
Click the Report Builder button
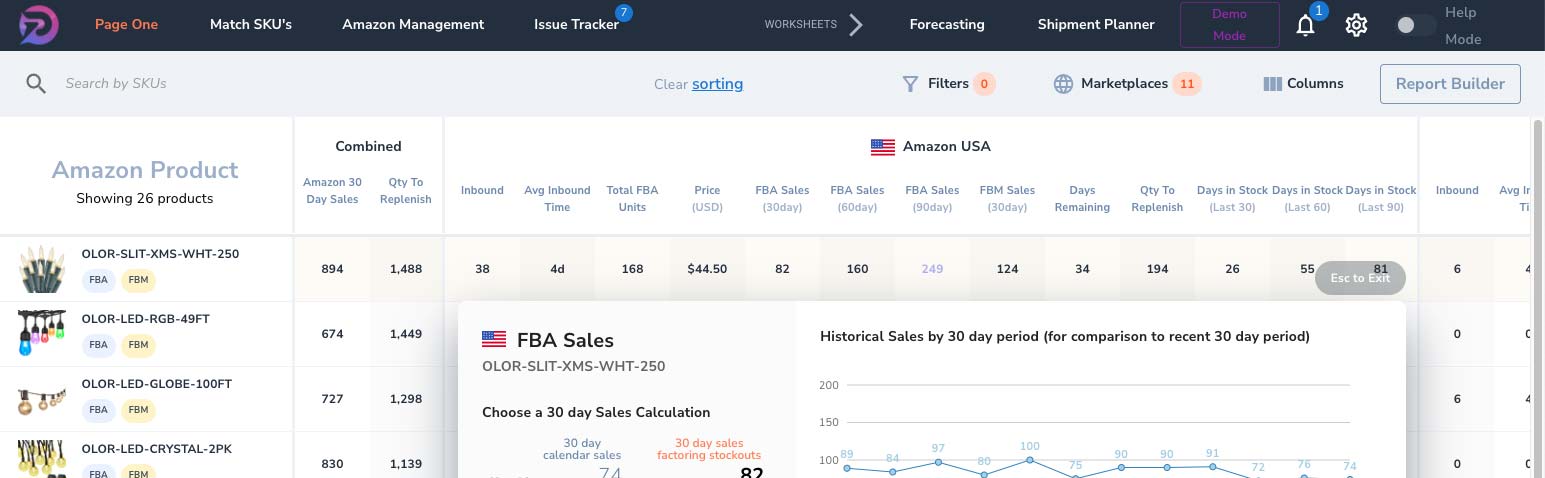pos(1450,84)
